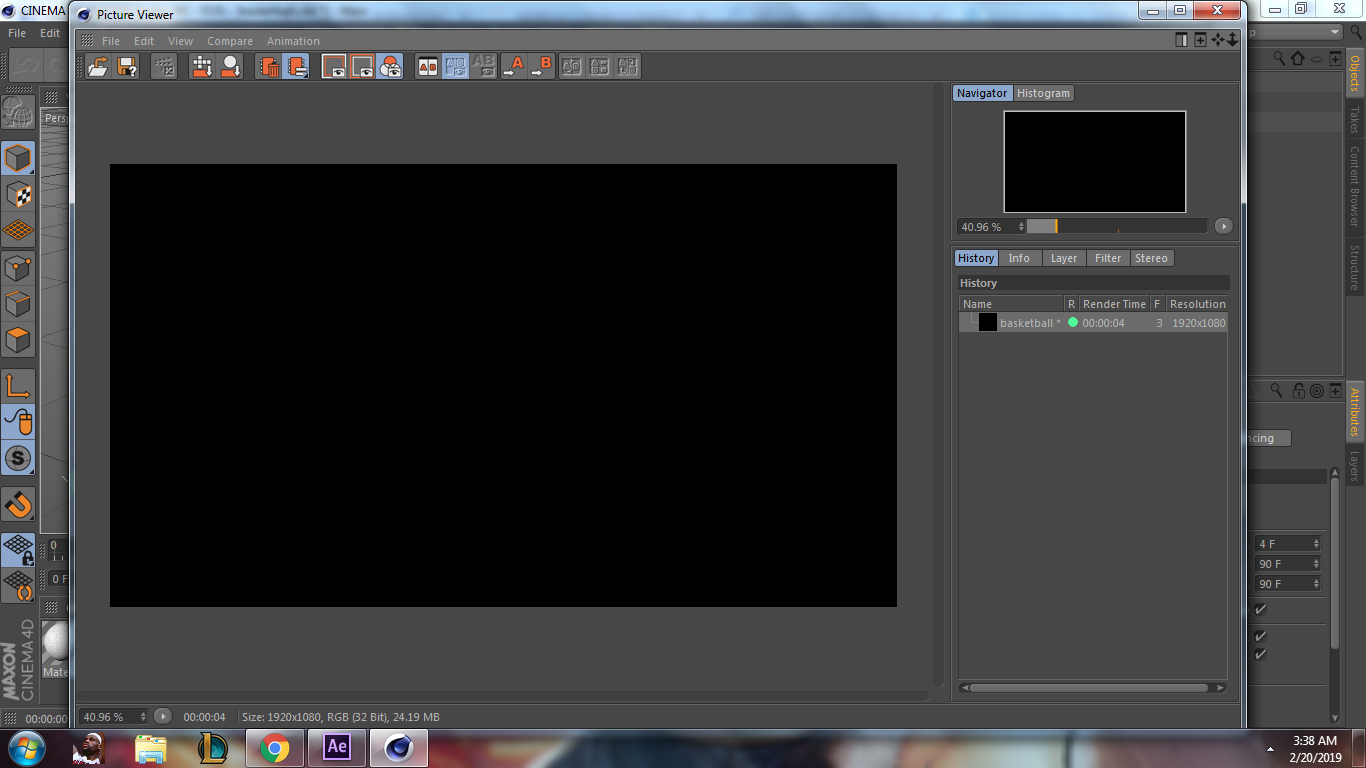Screen dimensions: 1366x768
Task: Enable snapping with the magnet tool
Action: pos(18,505)
